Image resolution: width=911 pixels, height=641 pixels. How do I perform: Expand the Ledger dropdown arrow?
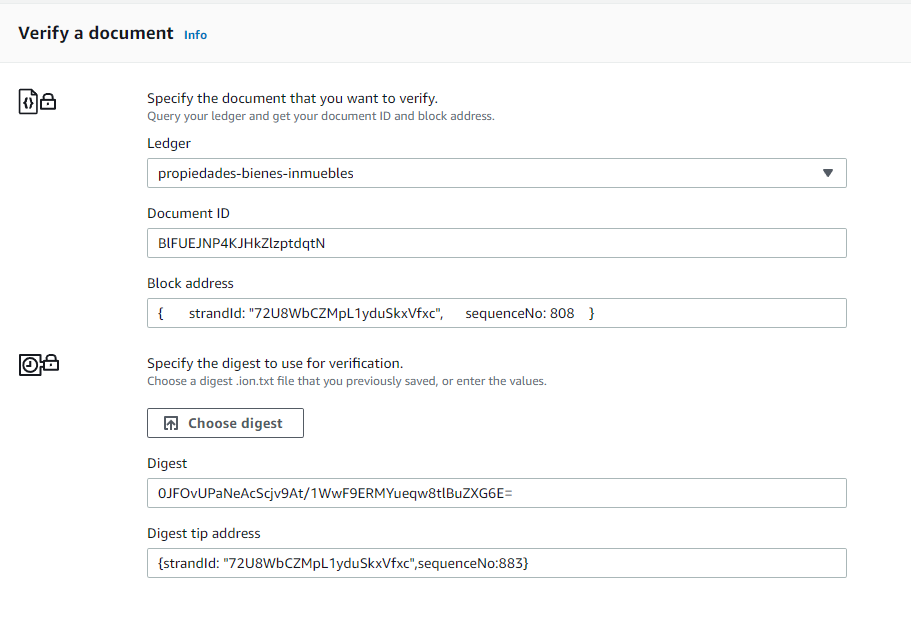(x=827, y=173)
